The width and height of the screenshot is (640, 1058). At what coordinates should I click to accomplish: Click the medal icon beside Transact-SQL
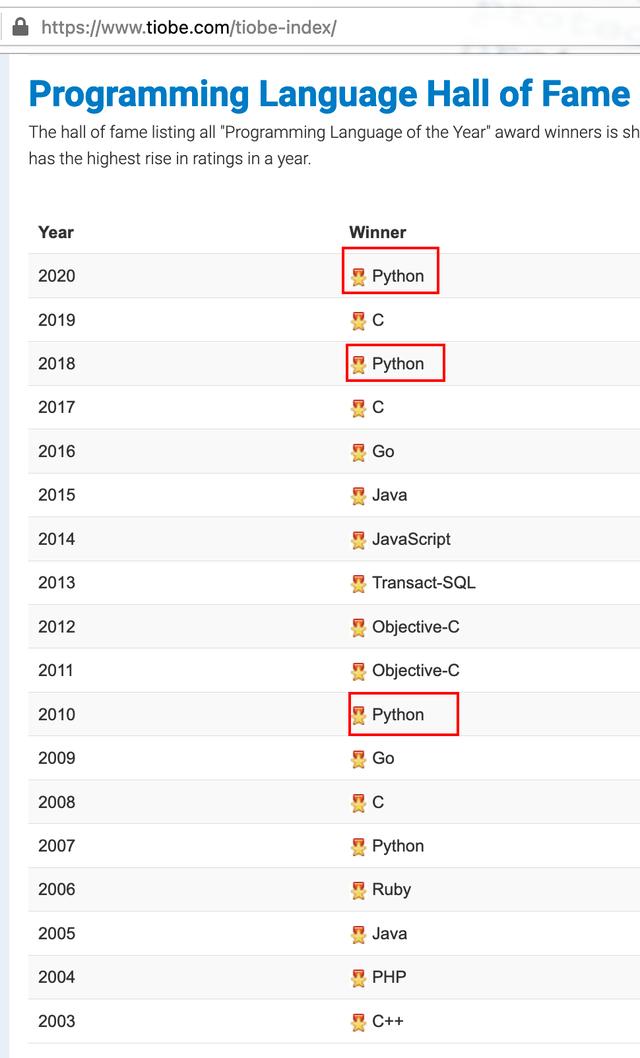point(358,584)
